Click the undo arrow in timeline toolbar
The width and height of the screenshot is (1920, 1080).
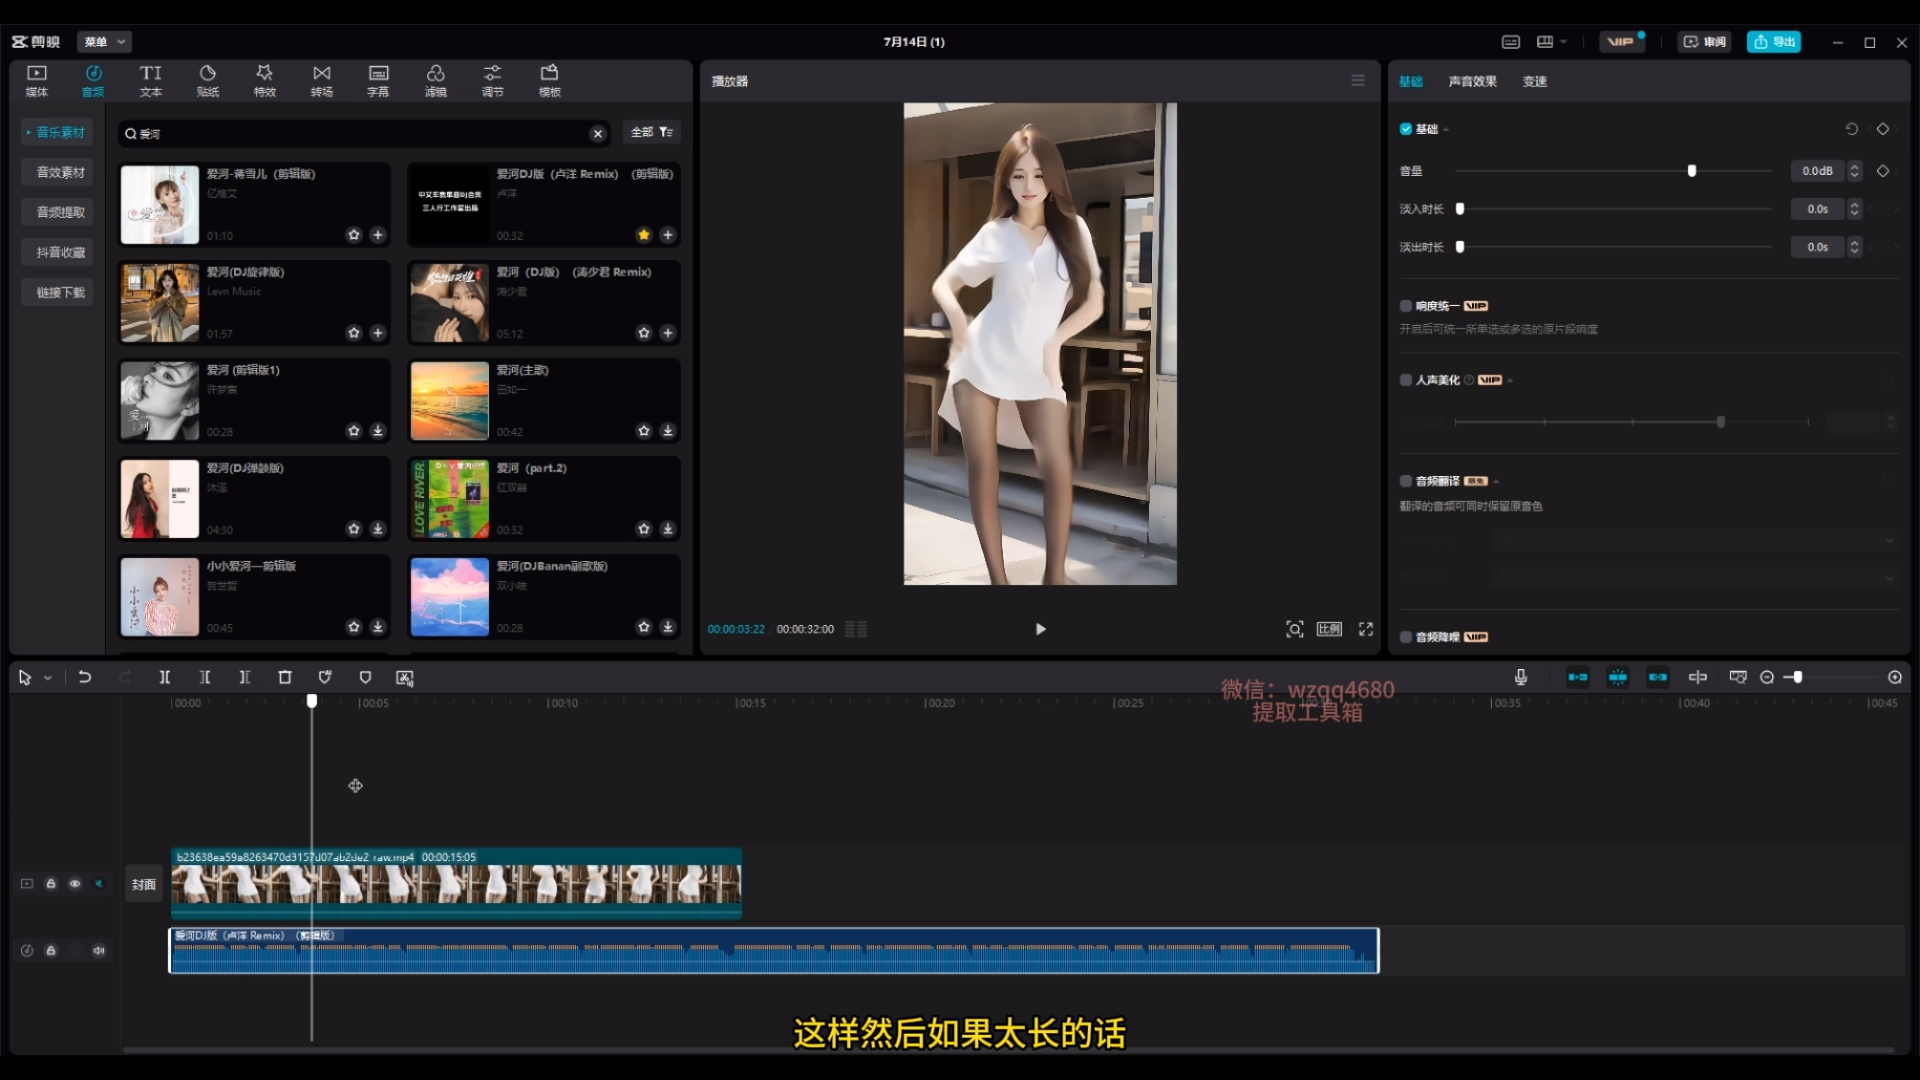pyautogui.click(x=85, y=677)
